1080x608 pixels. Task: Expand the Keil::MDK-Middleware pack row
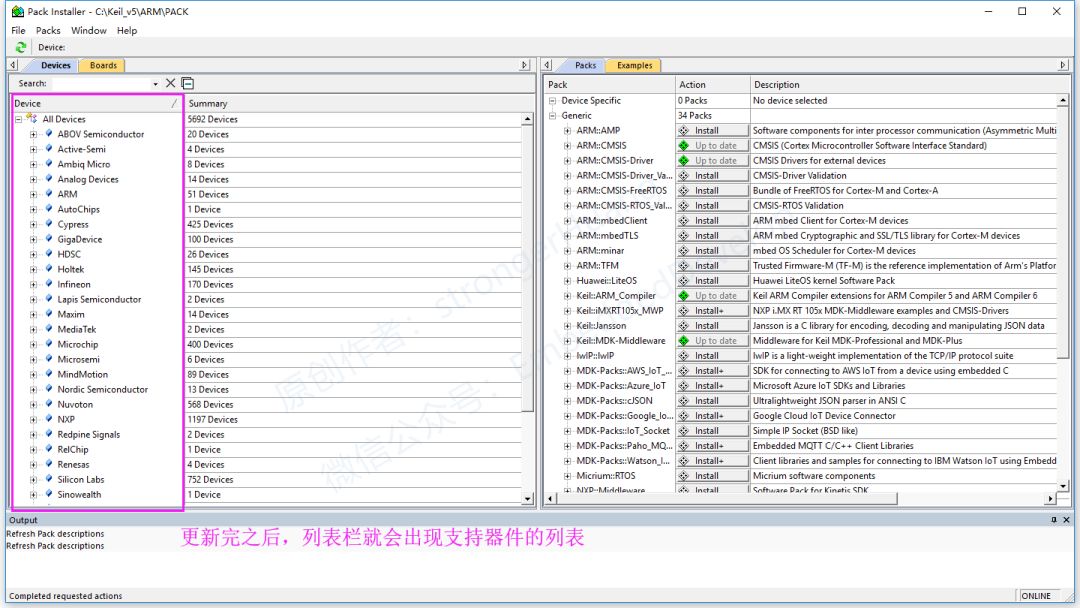point(567,341)
